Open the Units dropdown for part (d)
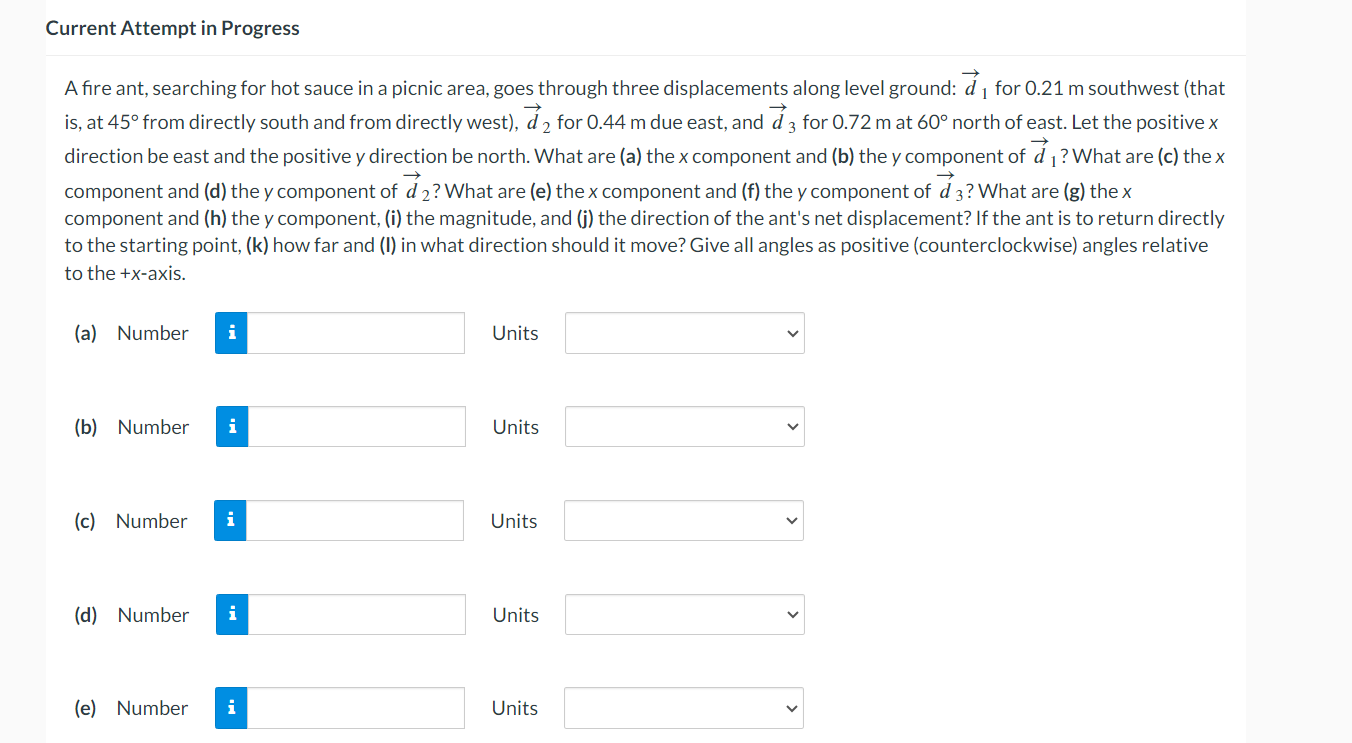 (684, 614)
